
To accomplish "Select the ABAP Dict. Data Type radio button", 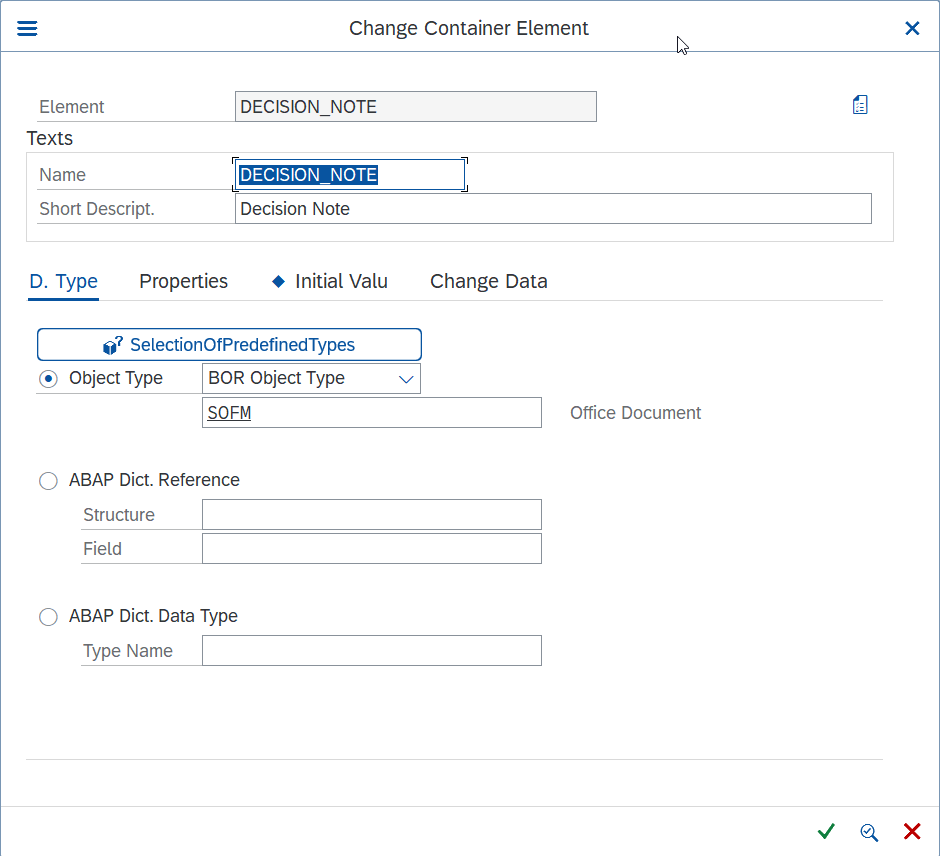I will (49, 617).
